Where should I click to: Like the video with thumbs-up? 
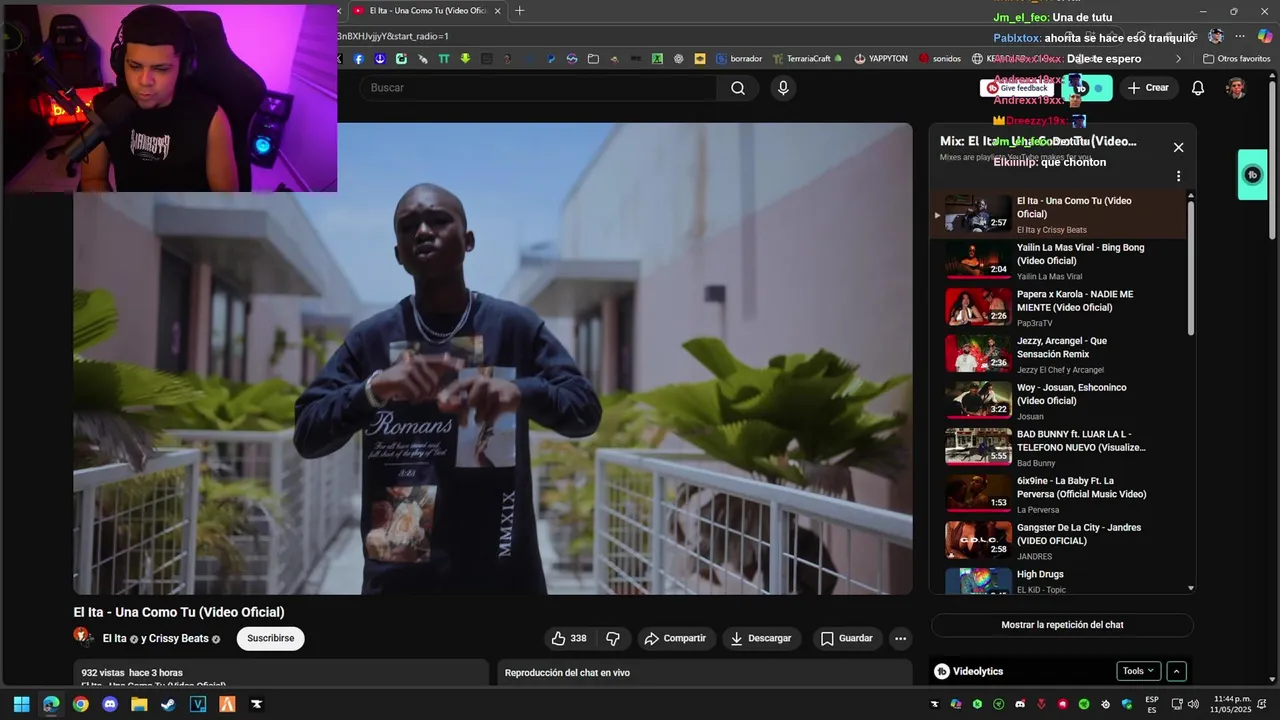569,638
